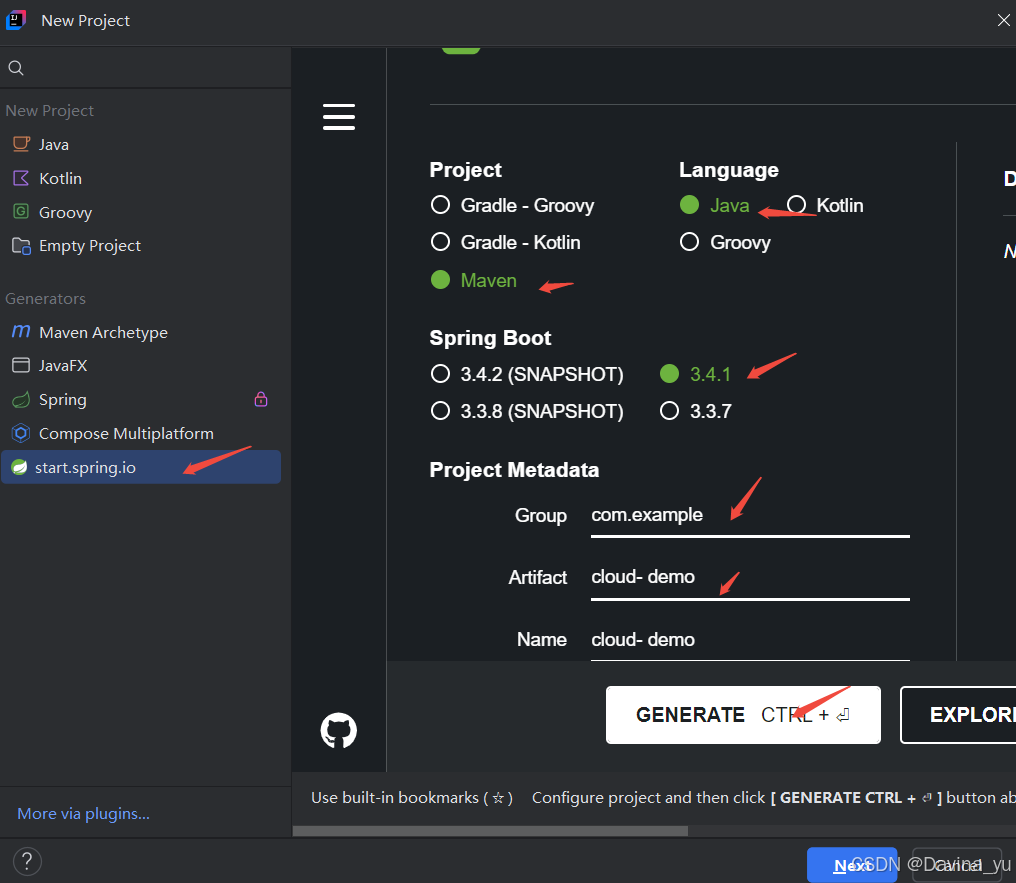
Task: Select Spring Boot 3.4.1
Action: pos(669,374)
